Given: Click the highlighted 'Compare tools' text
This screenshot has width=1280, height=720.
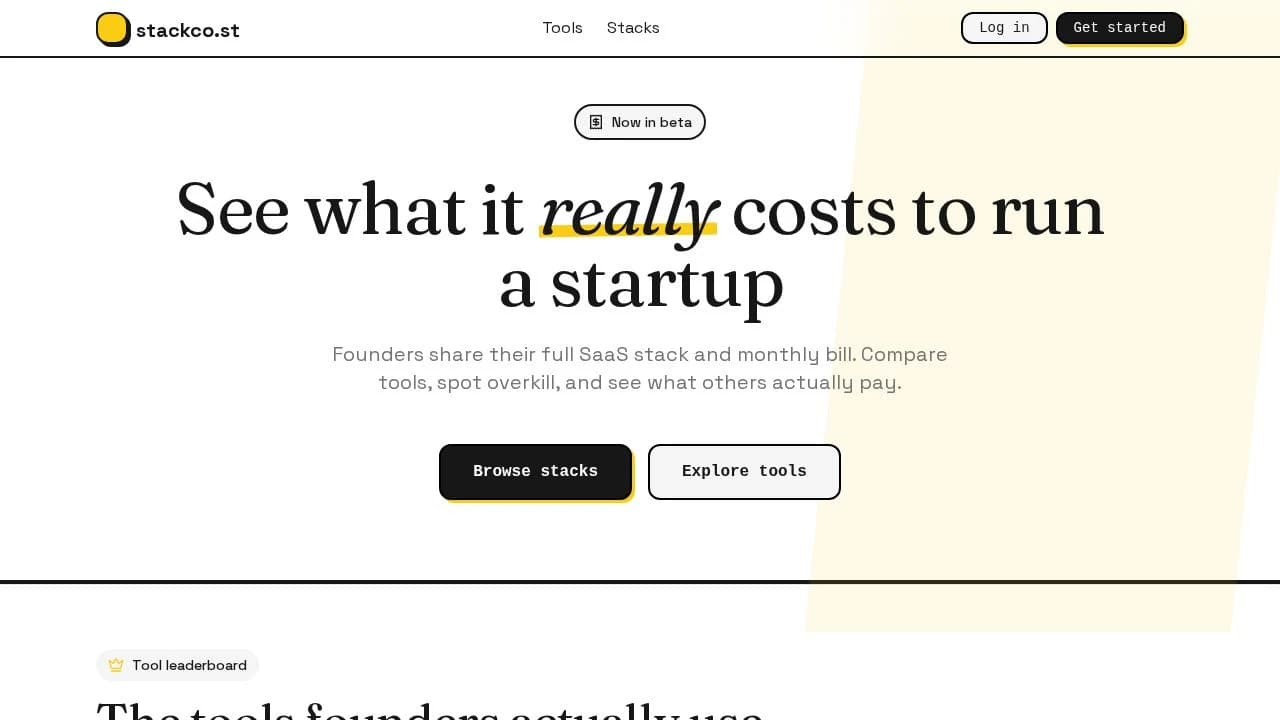Looking at the screenshot, I should click(905, 354).
